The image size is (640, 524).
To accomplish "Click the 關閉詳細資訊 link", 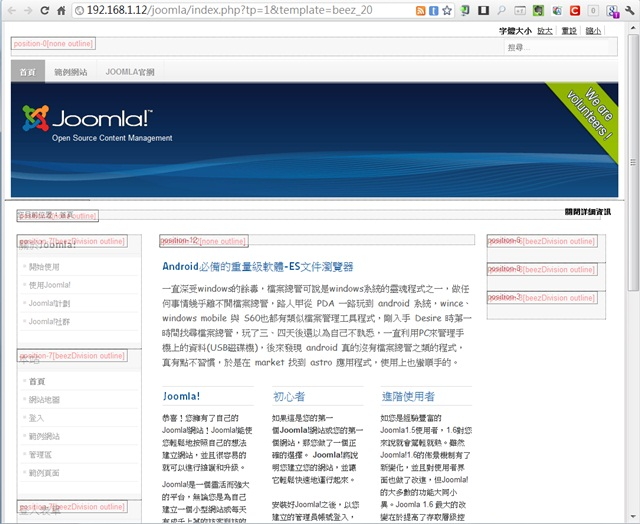I will tap(588, 212).
